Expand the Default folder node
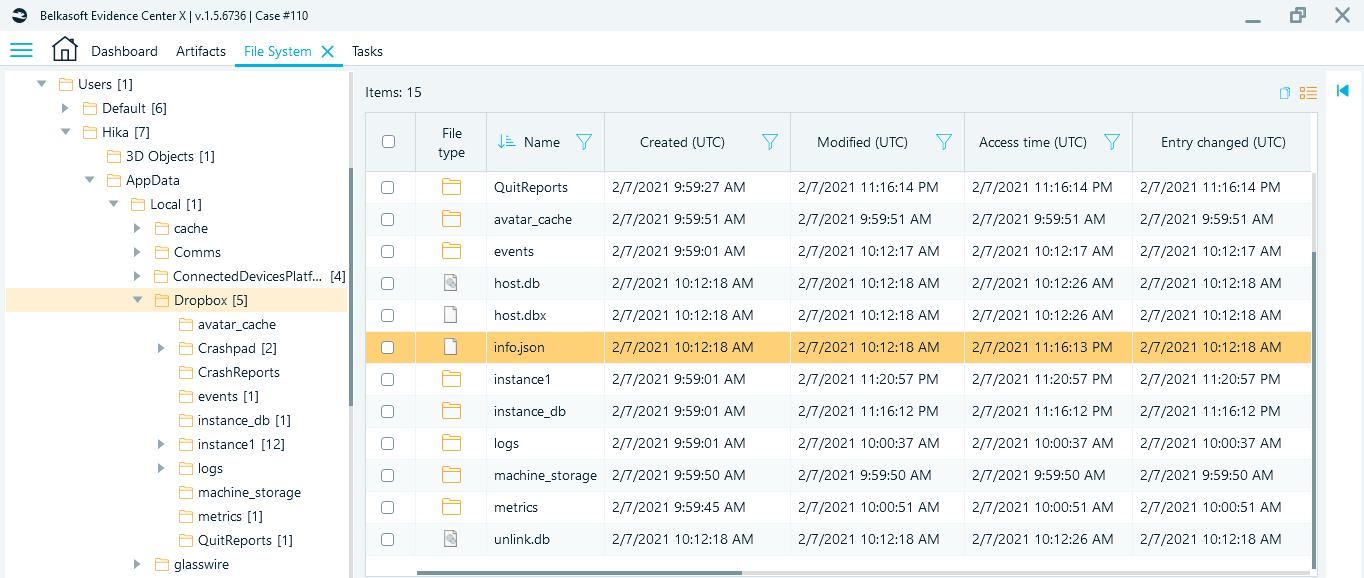1364x578 pixels. click(x=65, y=108)
